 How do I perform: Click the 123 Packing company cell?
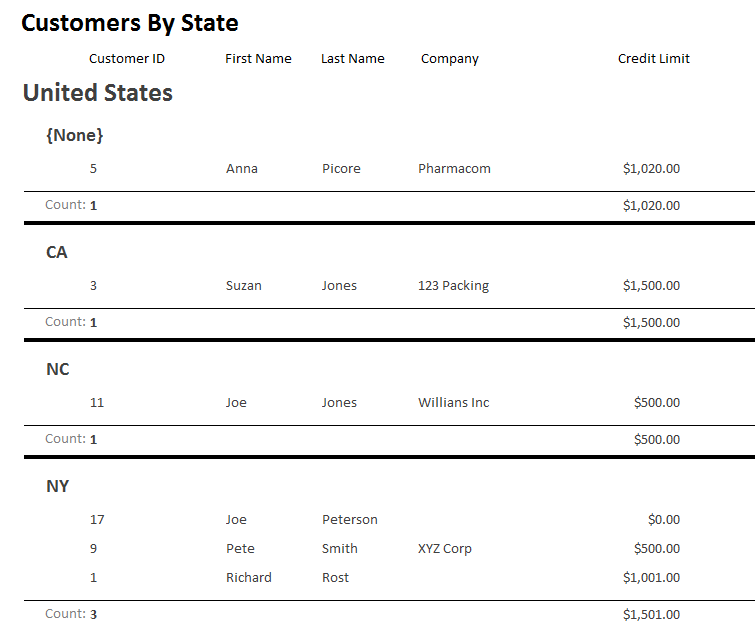pyautogui.click(x=453, y=286)
